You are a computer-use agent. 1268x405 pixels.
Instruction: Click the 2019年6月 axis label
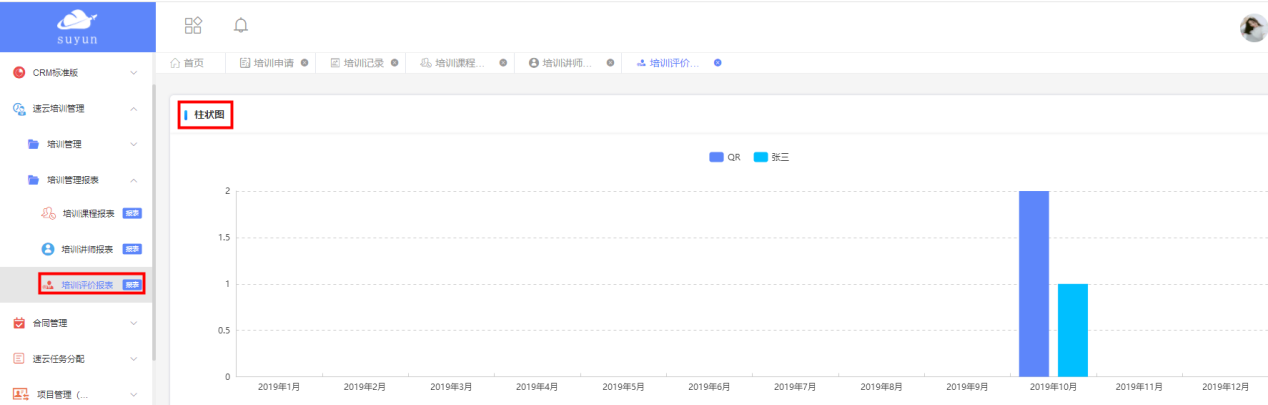tap(709, 386)
